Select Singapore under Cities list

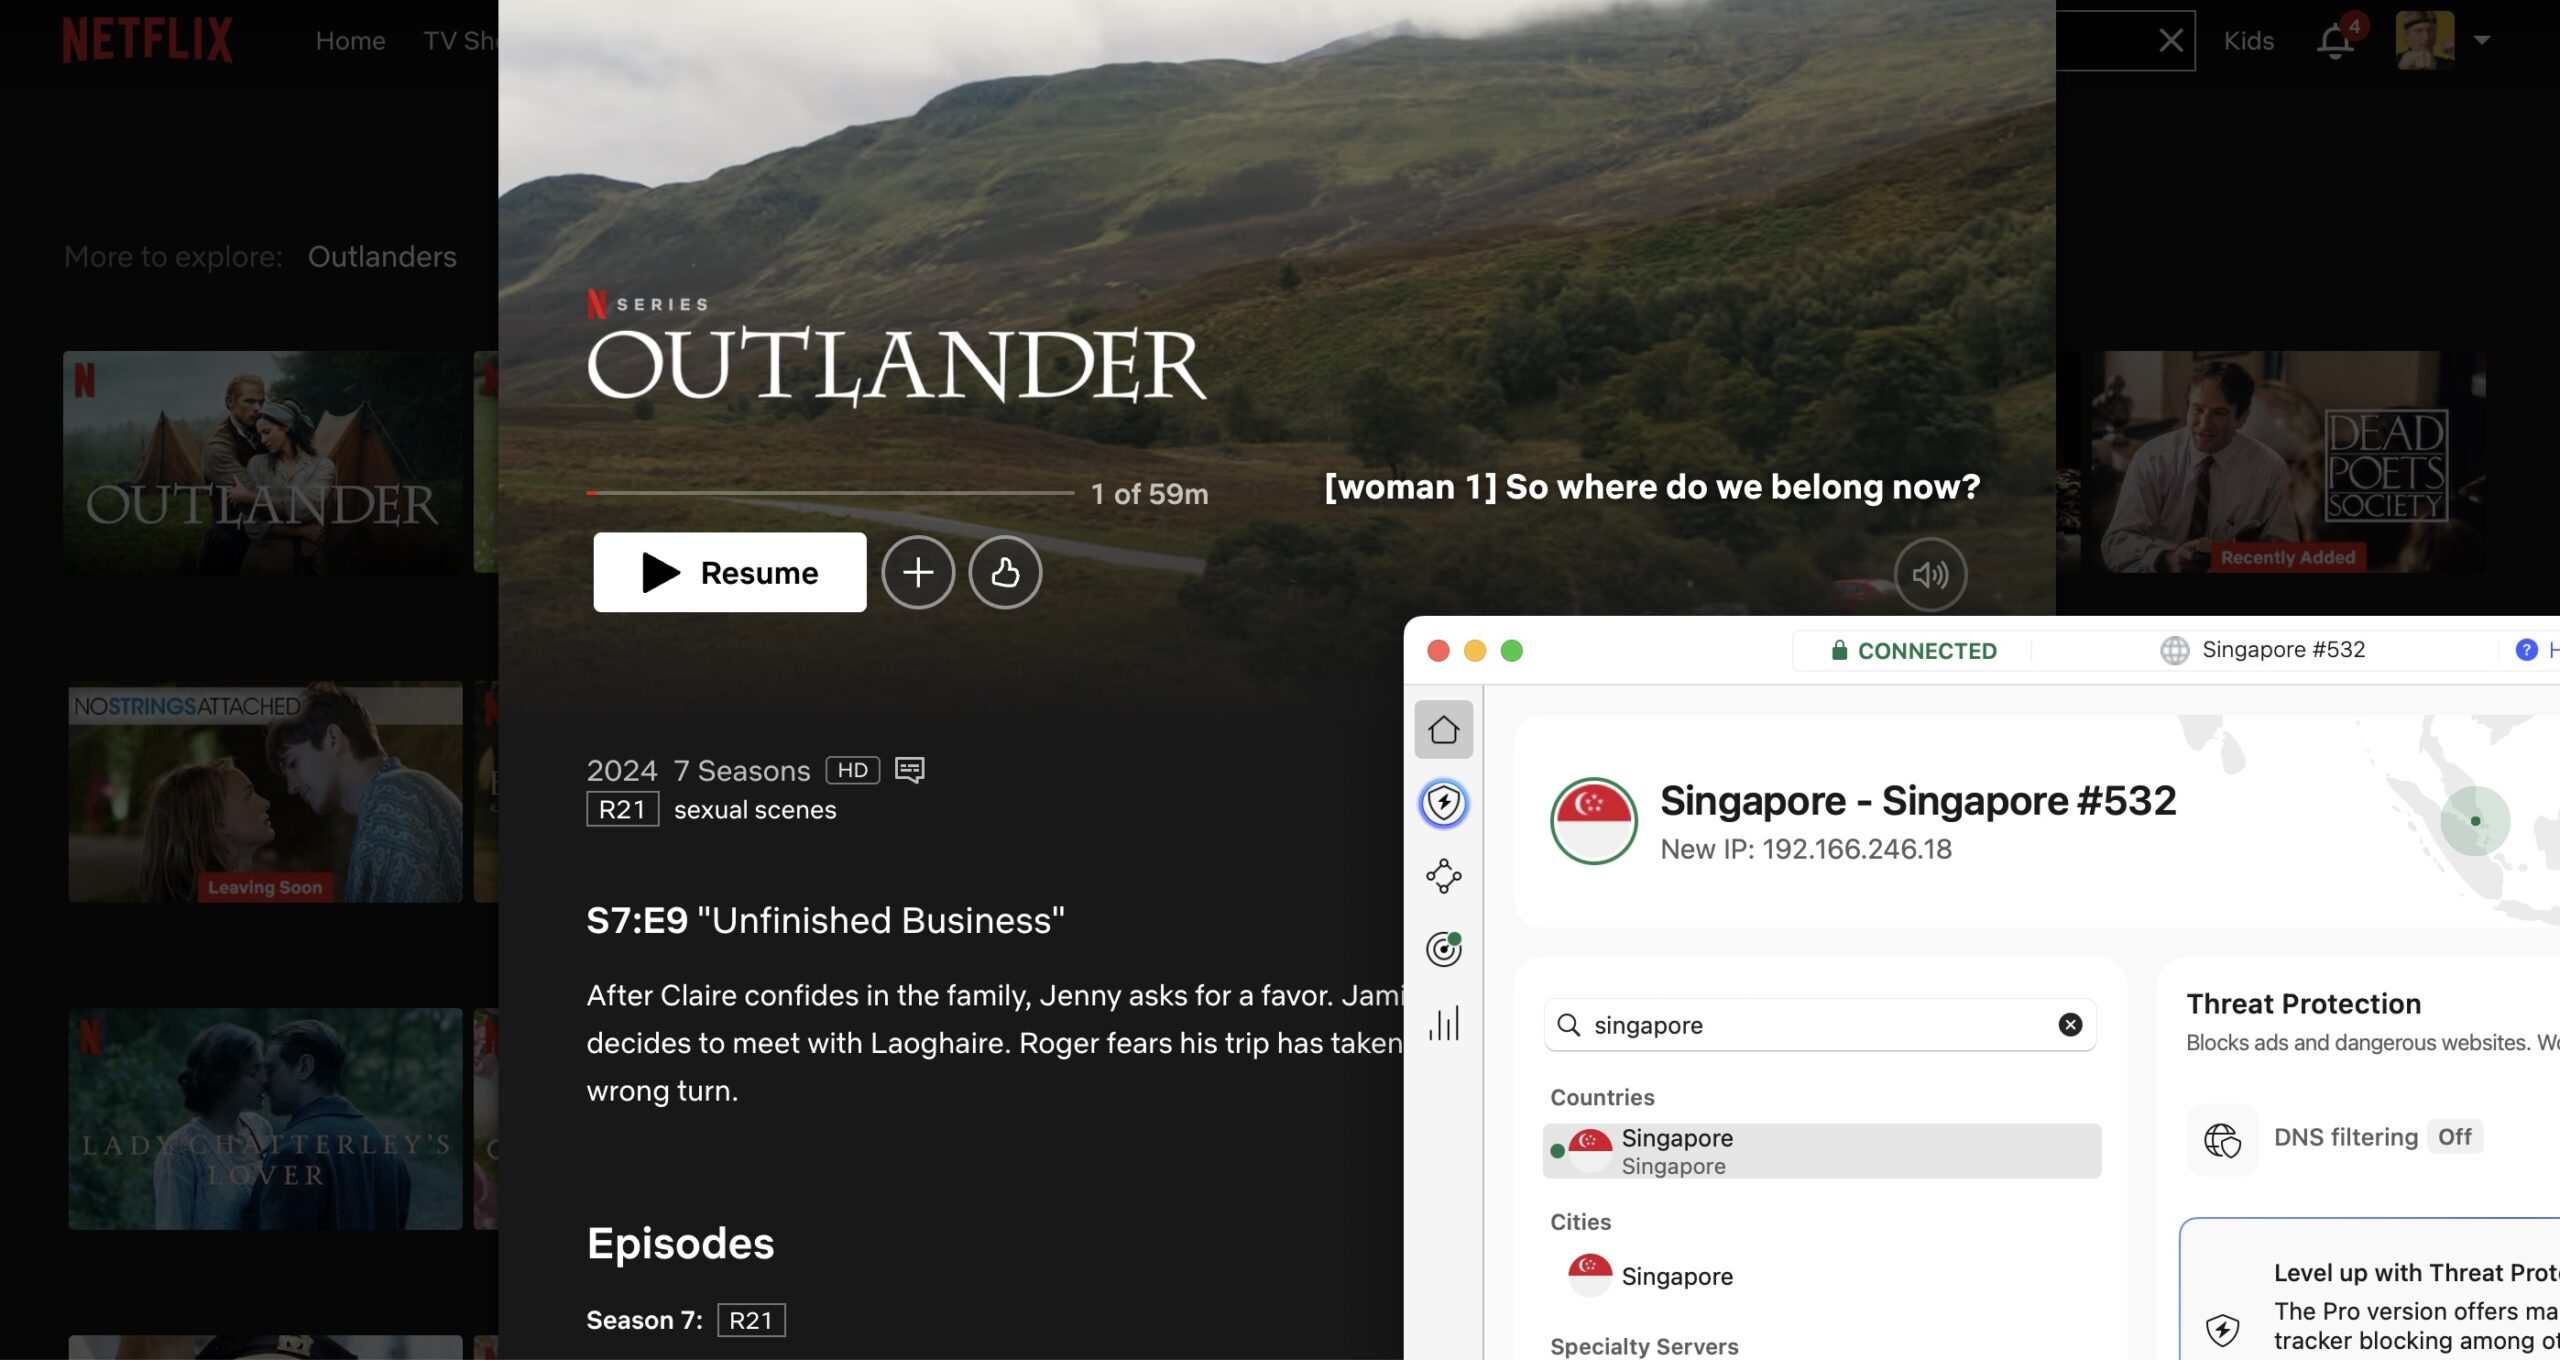click(1676, 1275)
